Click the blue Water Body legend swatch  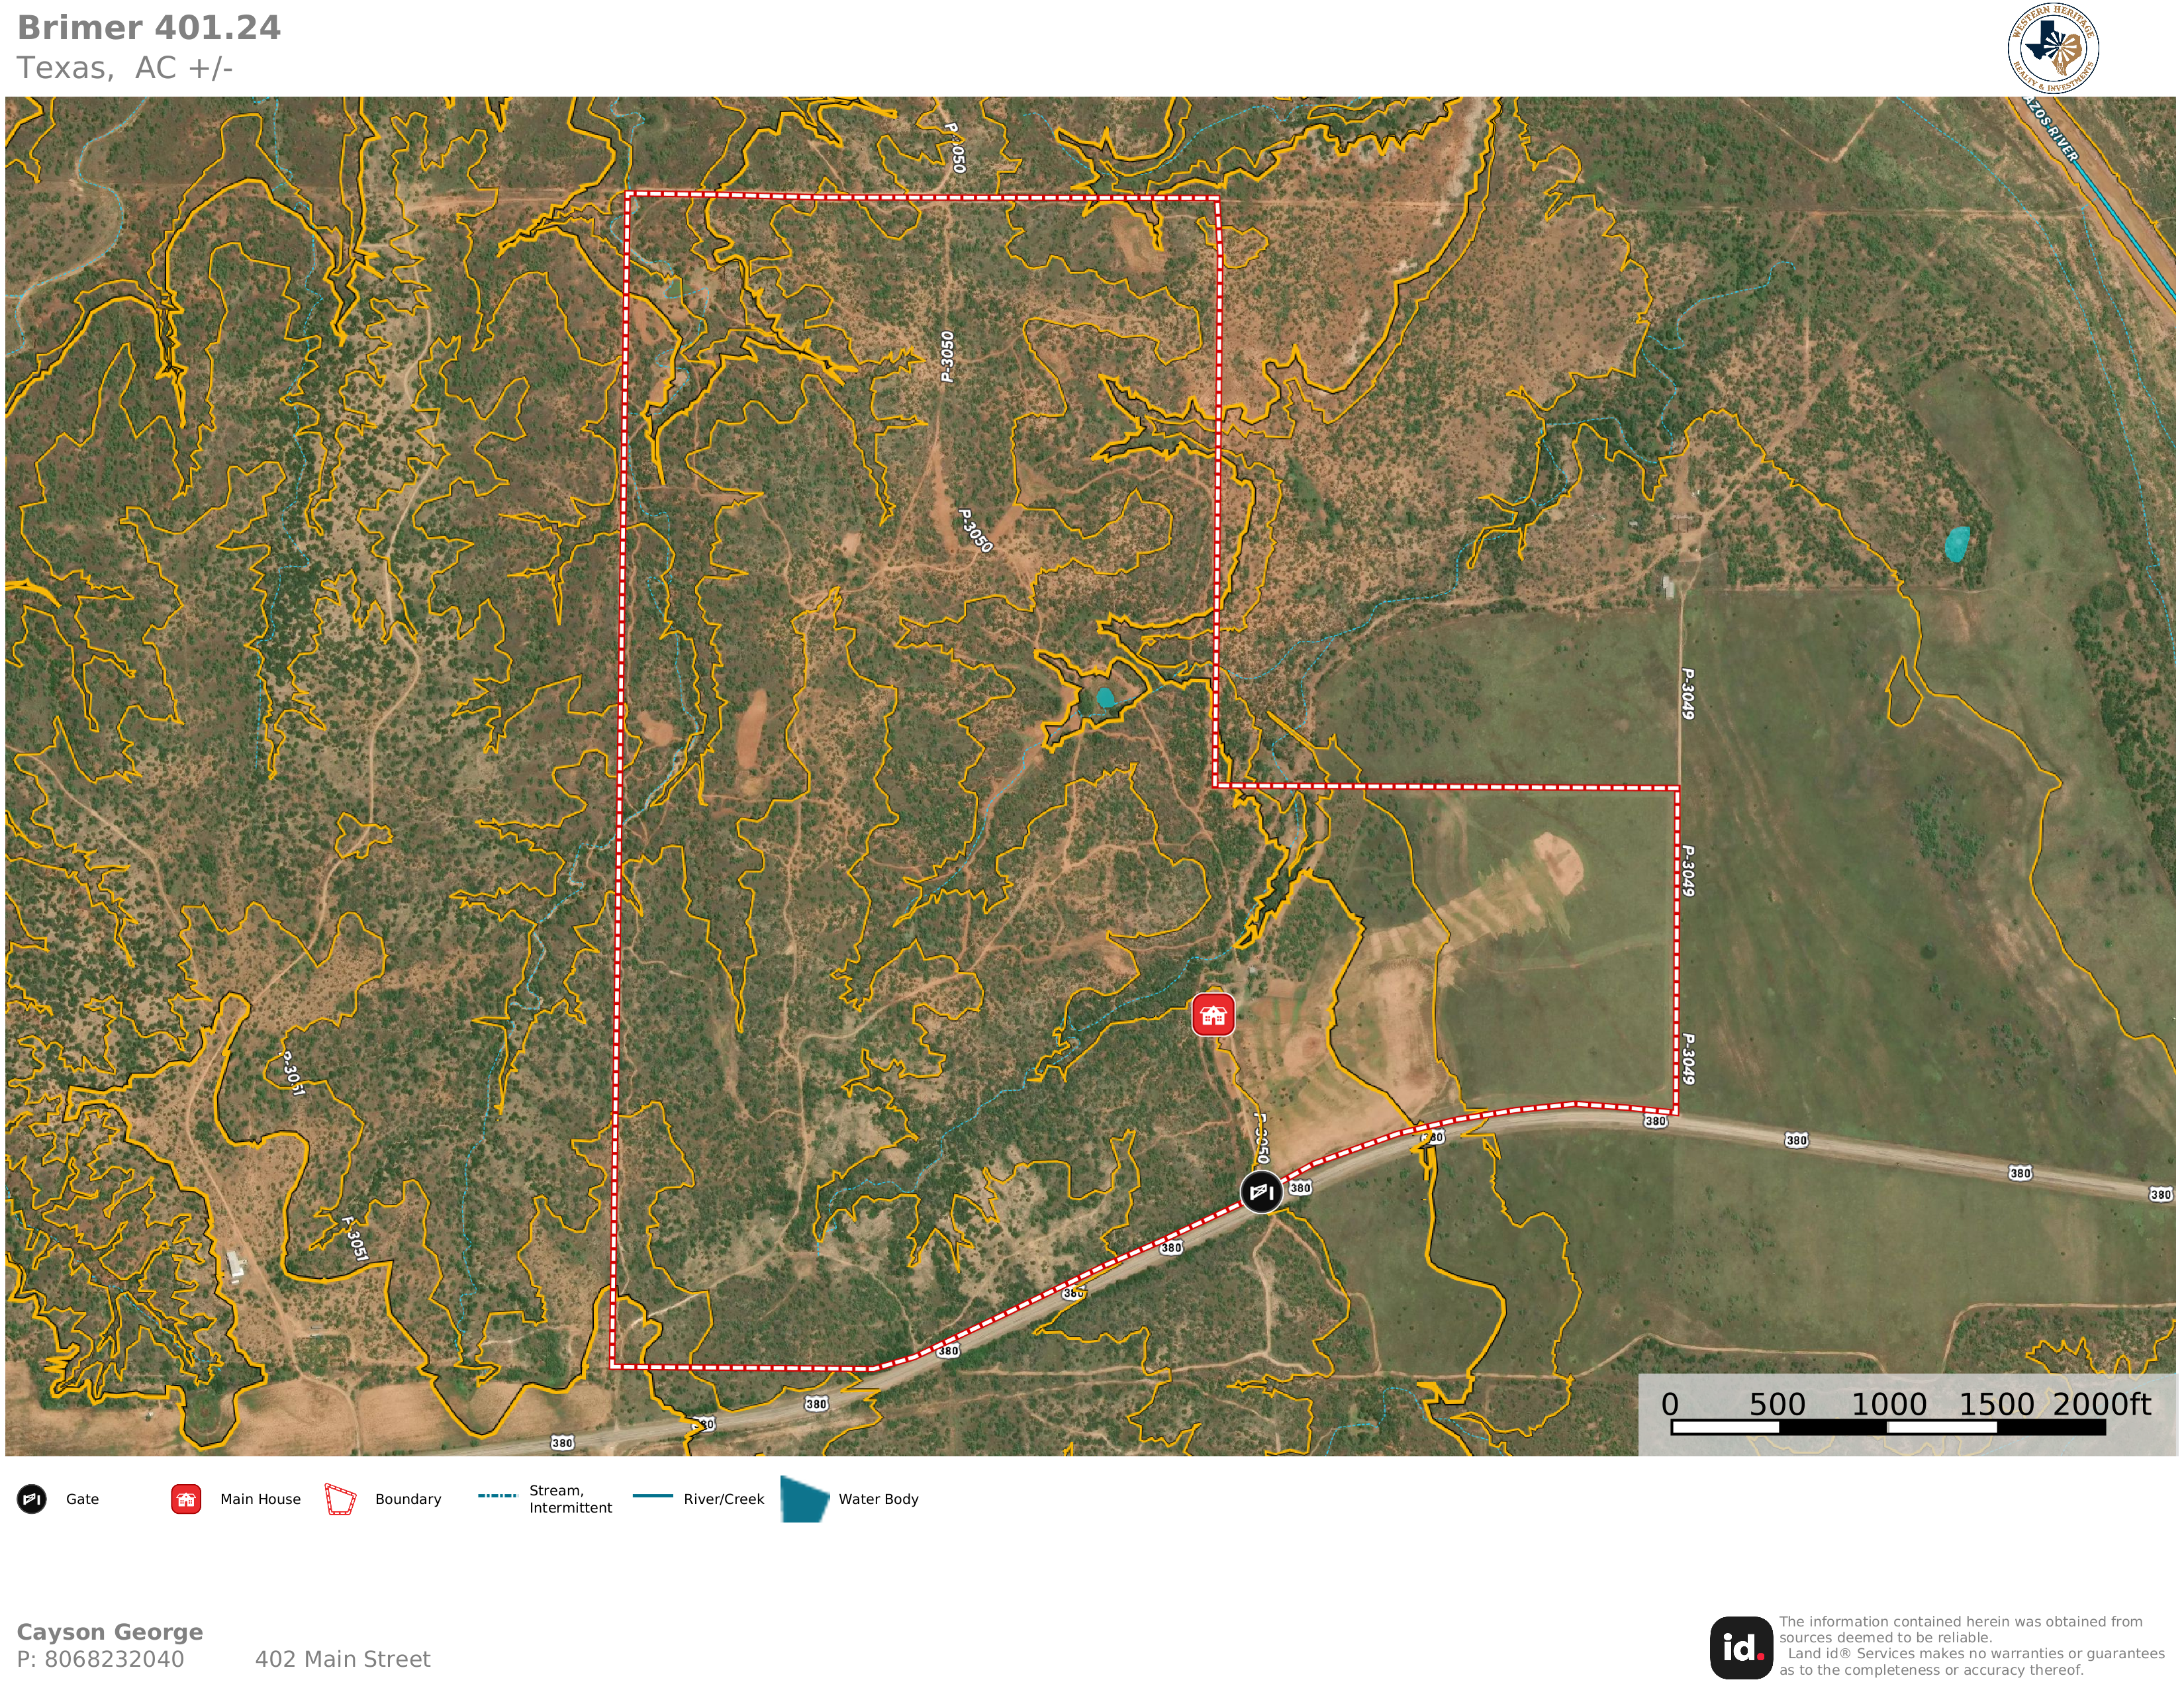[805, 1499]
